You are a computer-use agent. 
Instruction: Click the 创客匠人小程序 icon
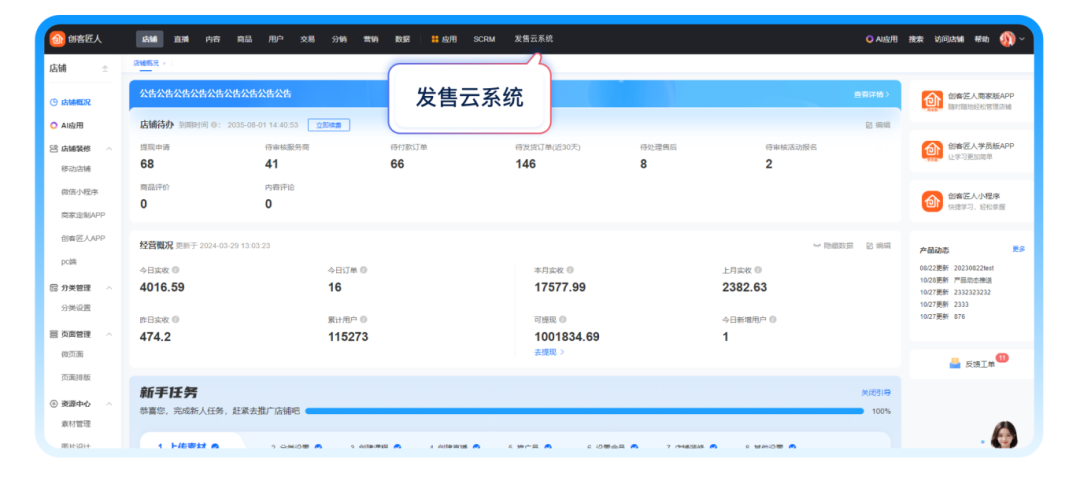coord(932,201)
